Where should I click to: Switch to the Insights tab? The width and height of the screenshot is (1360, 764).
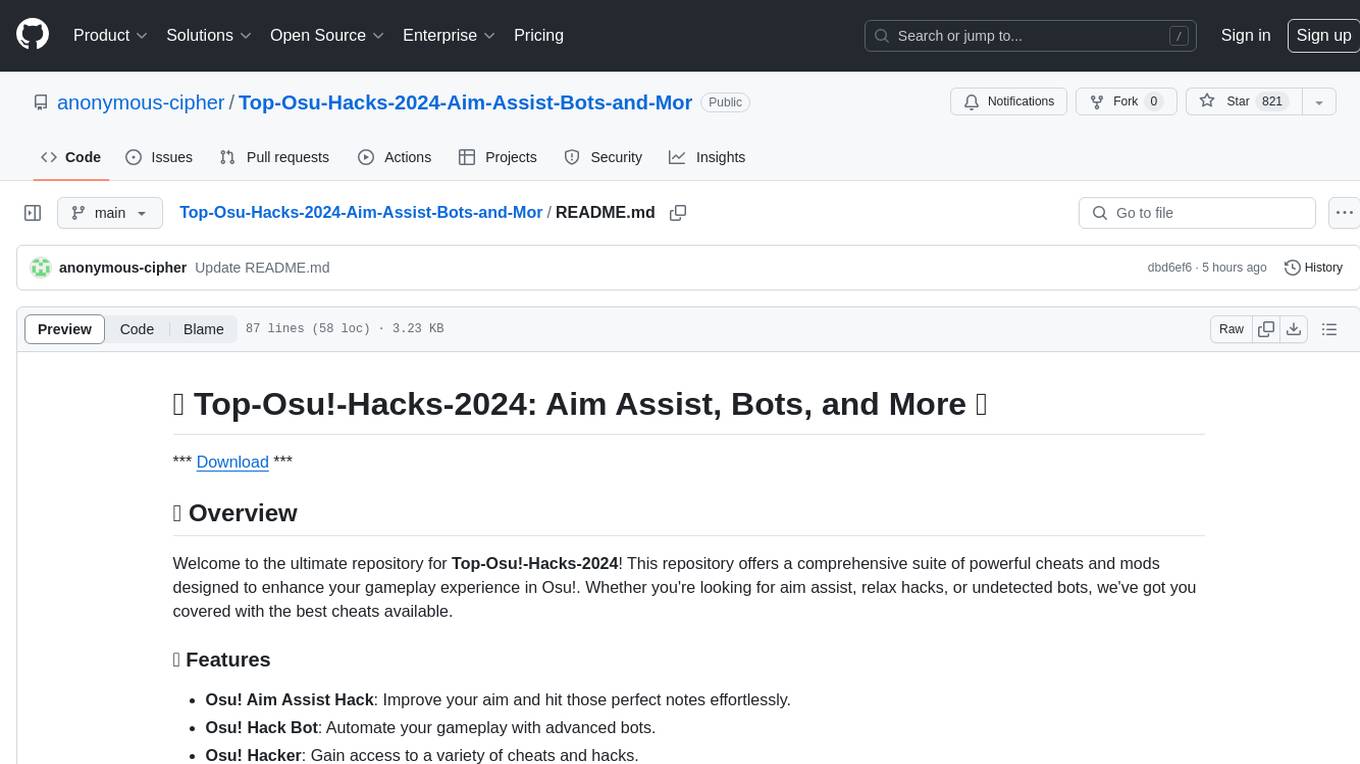pos(707,157)
